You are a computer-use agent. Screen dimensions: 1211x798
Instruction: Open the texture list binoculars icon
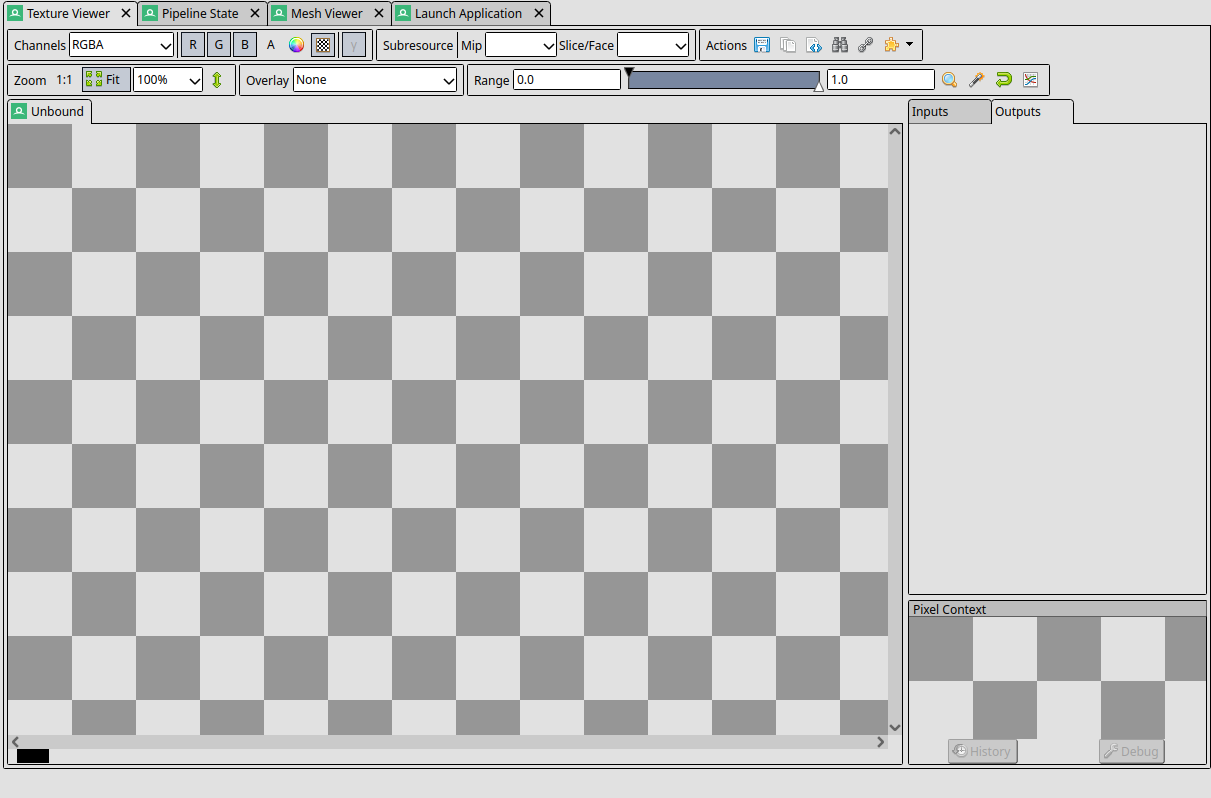(840, 45)
